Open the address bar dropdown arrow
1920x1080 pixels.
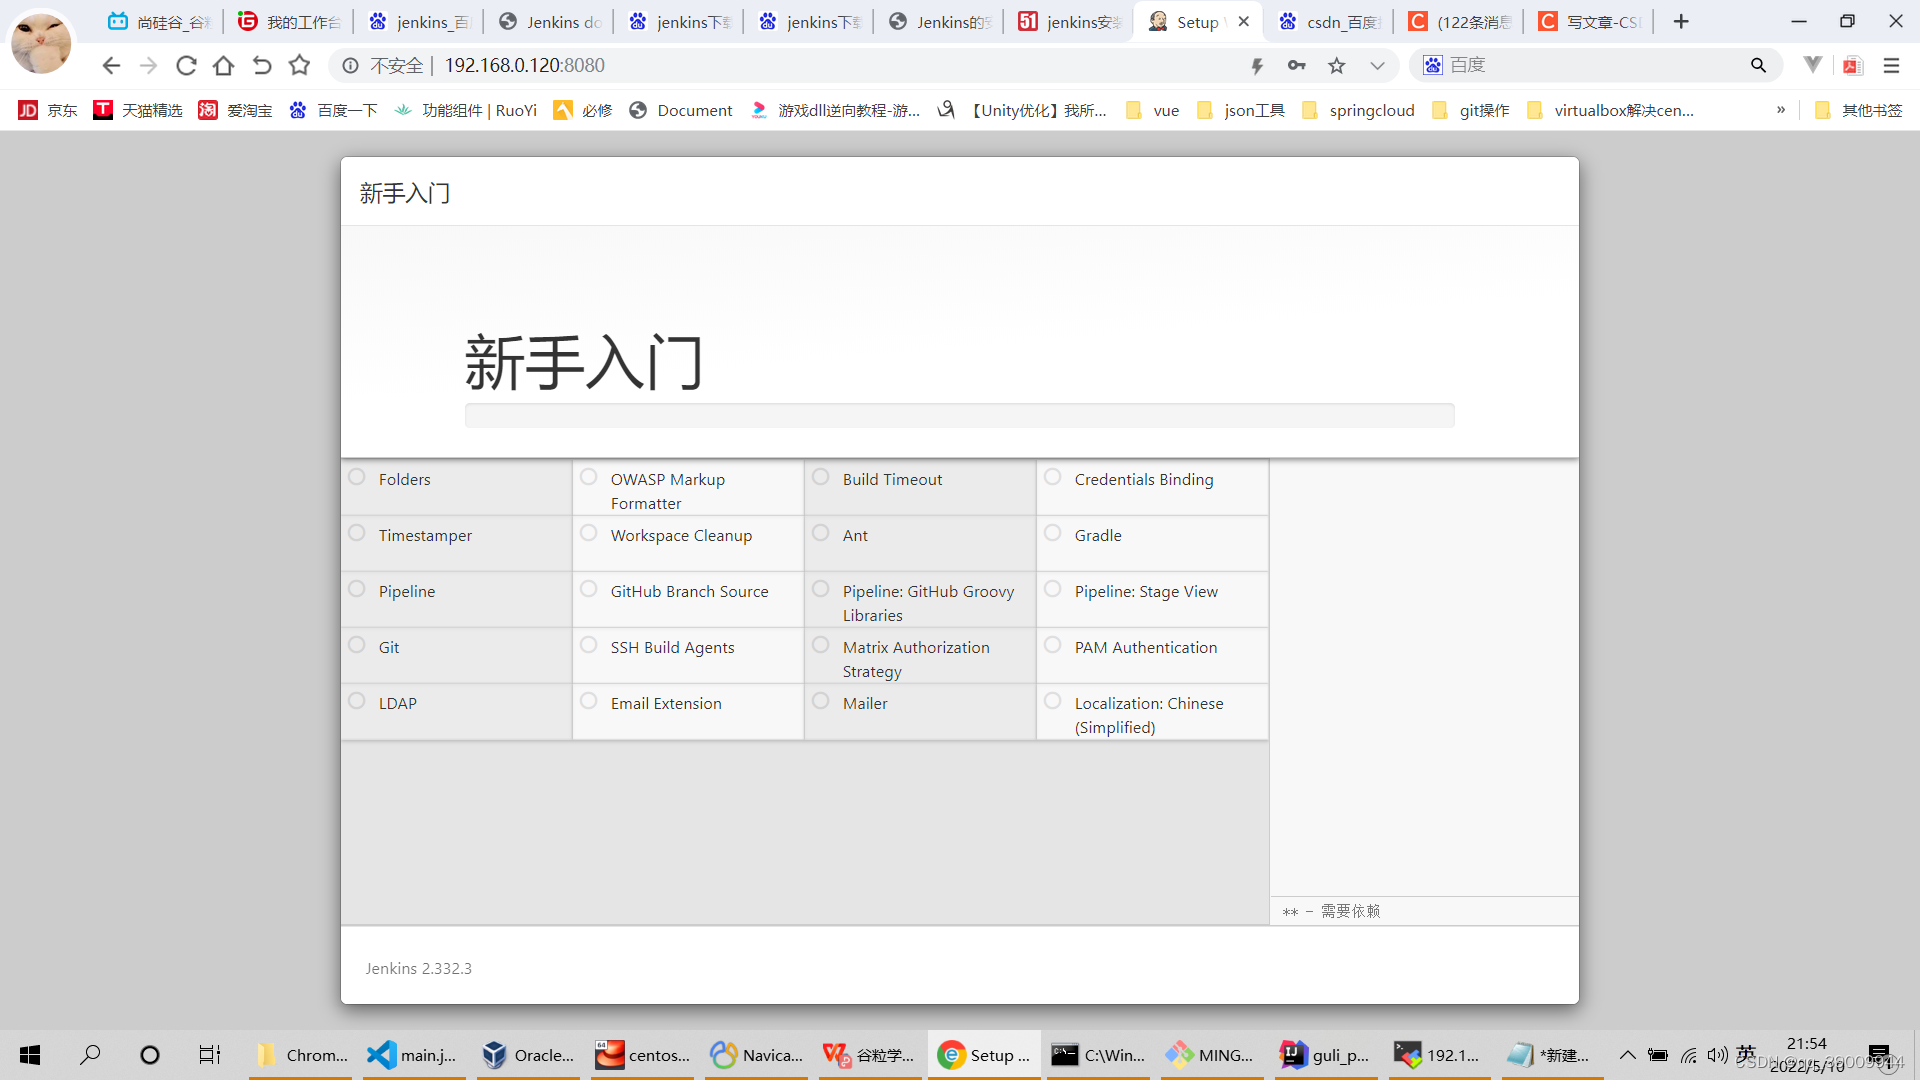tap(1378, 65)
